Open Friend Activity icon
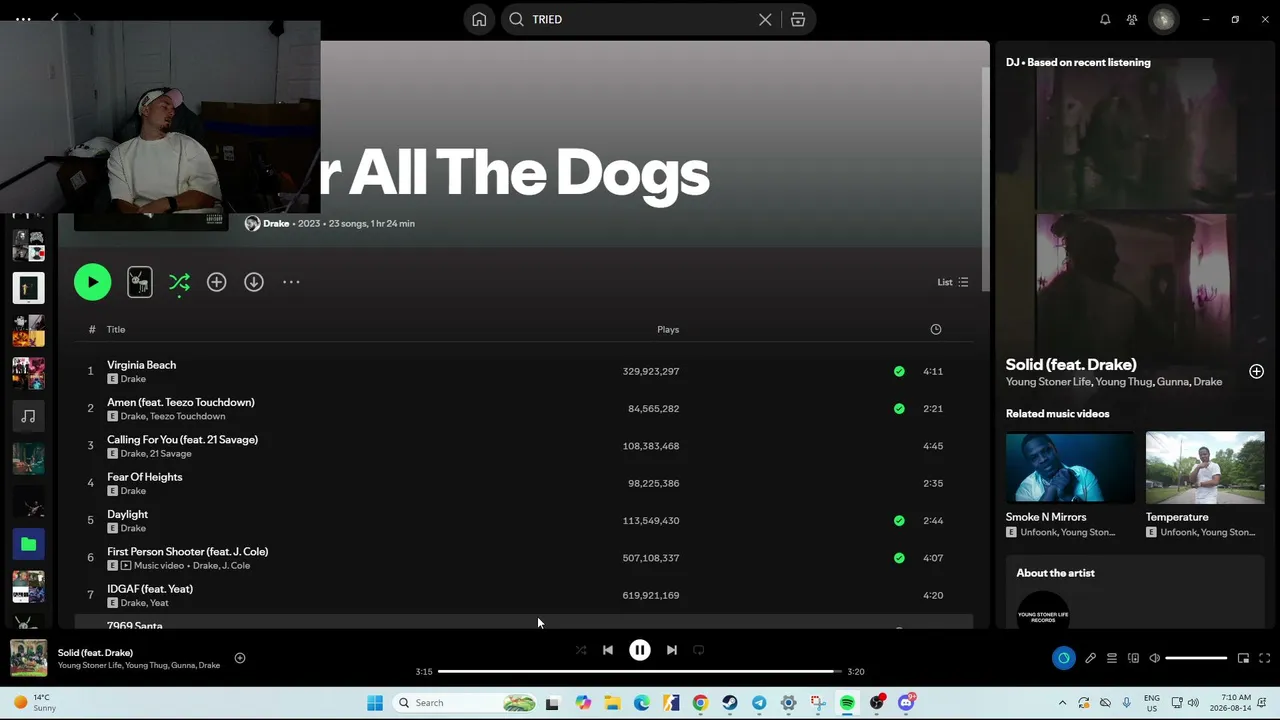 [1132, 19]
